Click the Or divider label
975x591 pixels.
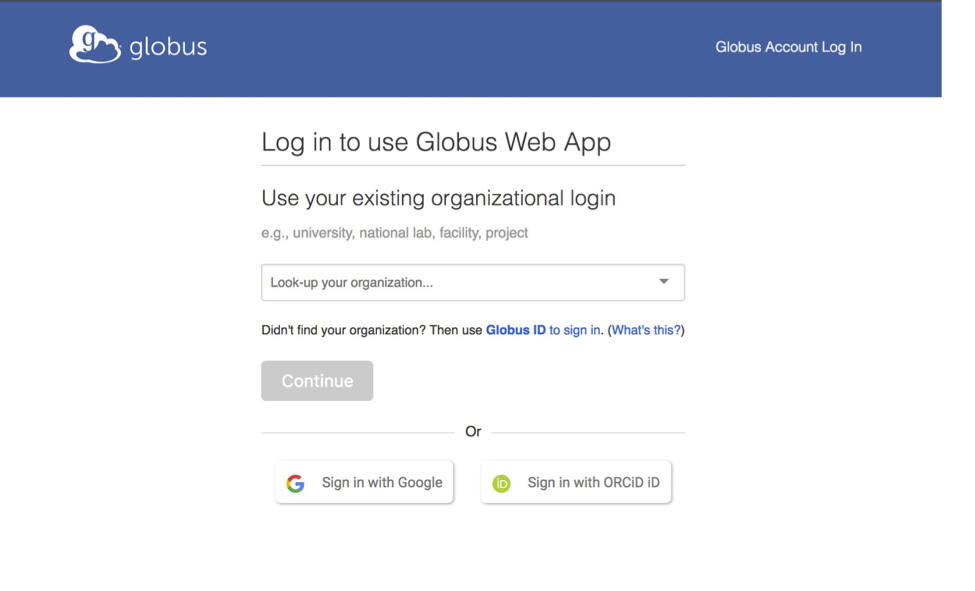point(473,432)
